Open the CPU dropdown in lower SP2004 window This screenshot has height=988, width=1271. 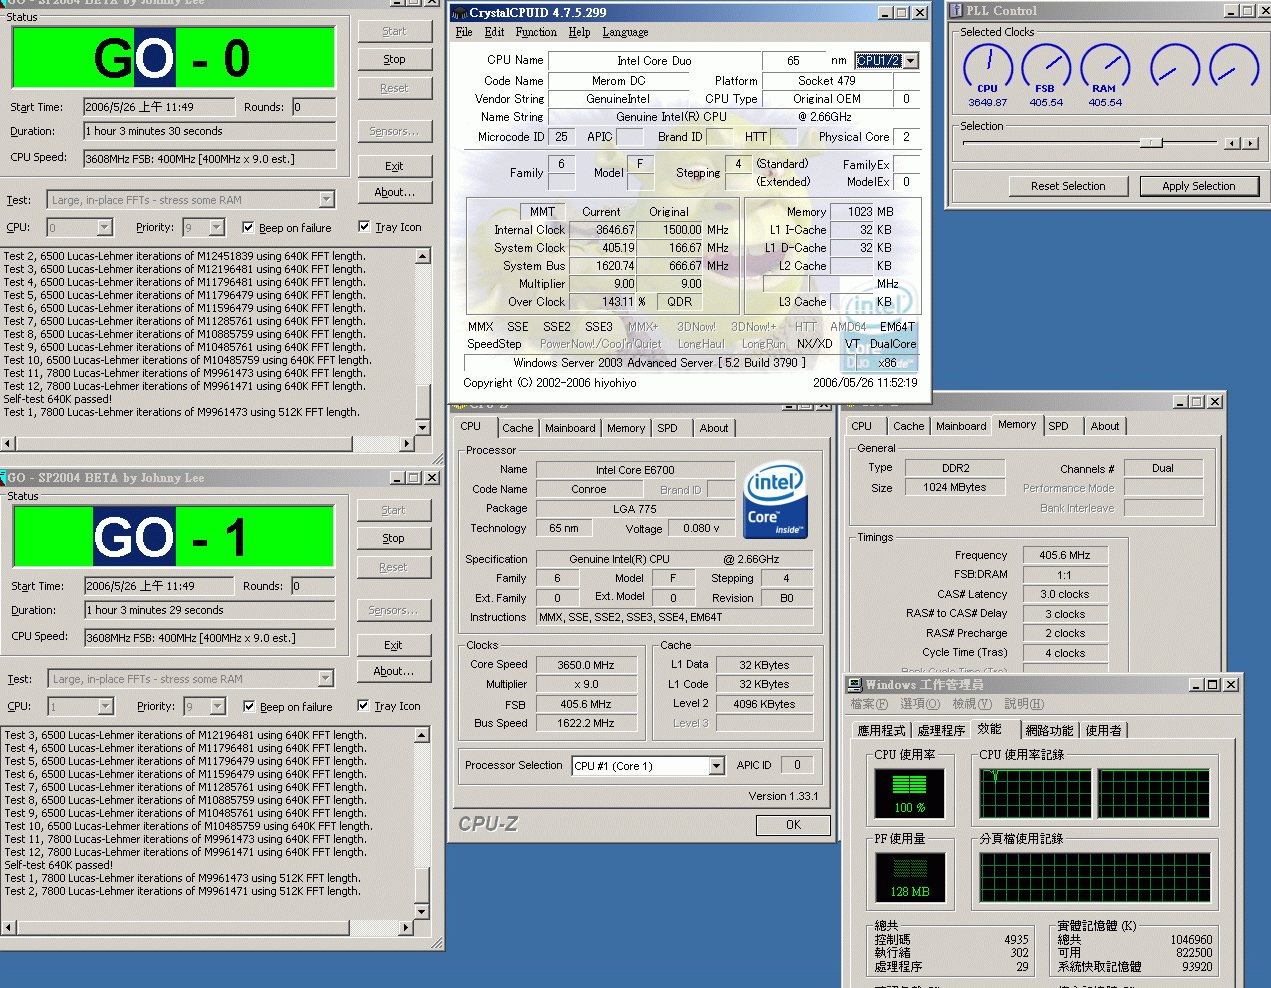pyautogui.click(x=105, y=707)
